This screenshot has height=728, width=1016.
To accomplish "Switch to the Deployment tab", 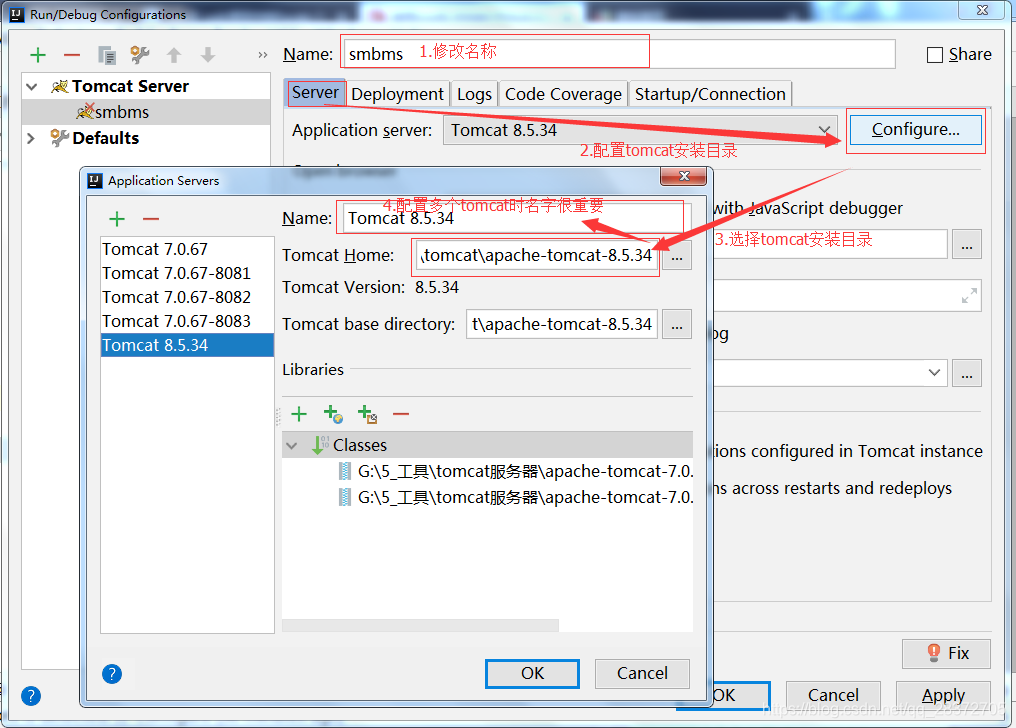I will (x=397, y=95).
